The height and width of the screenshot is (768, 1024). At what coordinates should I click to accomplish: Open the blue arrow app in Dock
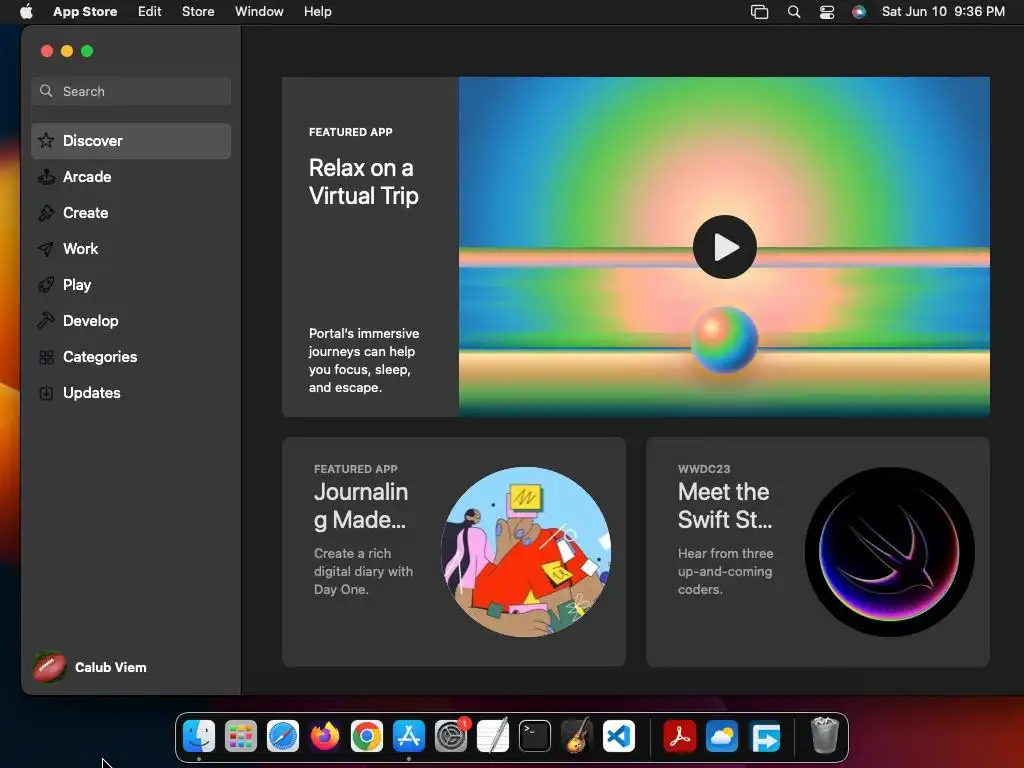tap(764, 737)
